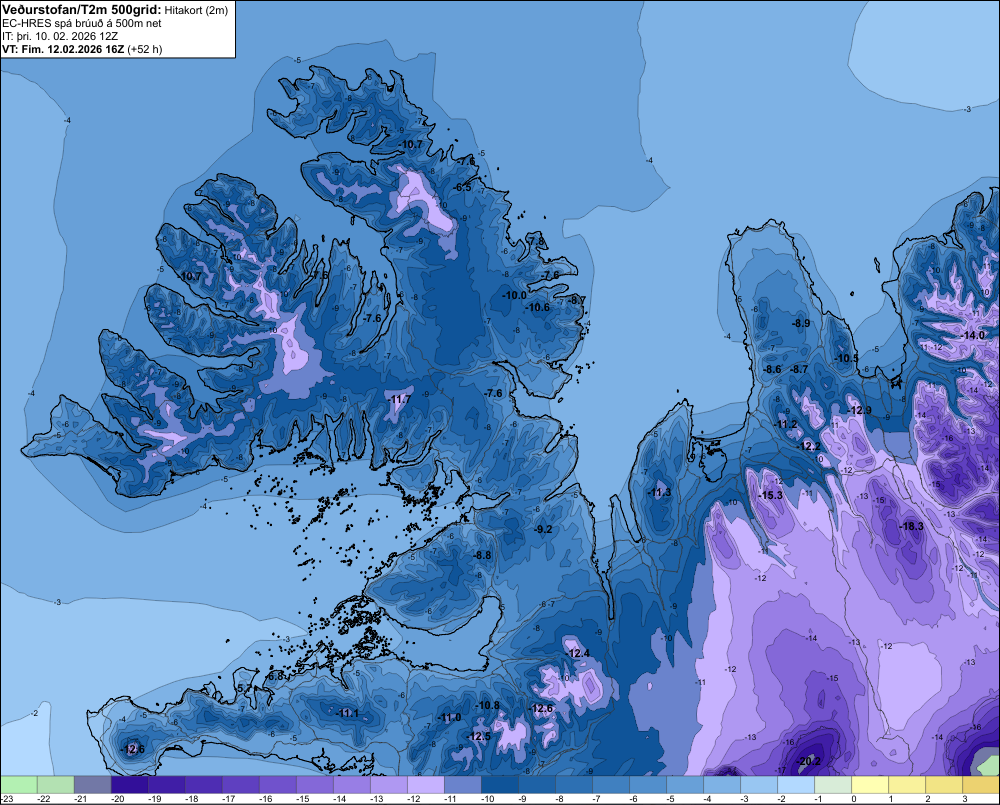1000x805 pixels.
Task: Click the 'EC-HRES spá brúuð á 500m net' line
Action: [x=82, y=23]
